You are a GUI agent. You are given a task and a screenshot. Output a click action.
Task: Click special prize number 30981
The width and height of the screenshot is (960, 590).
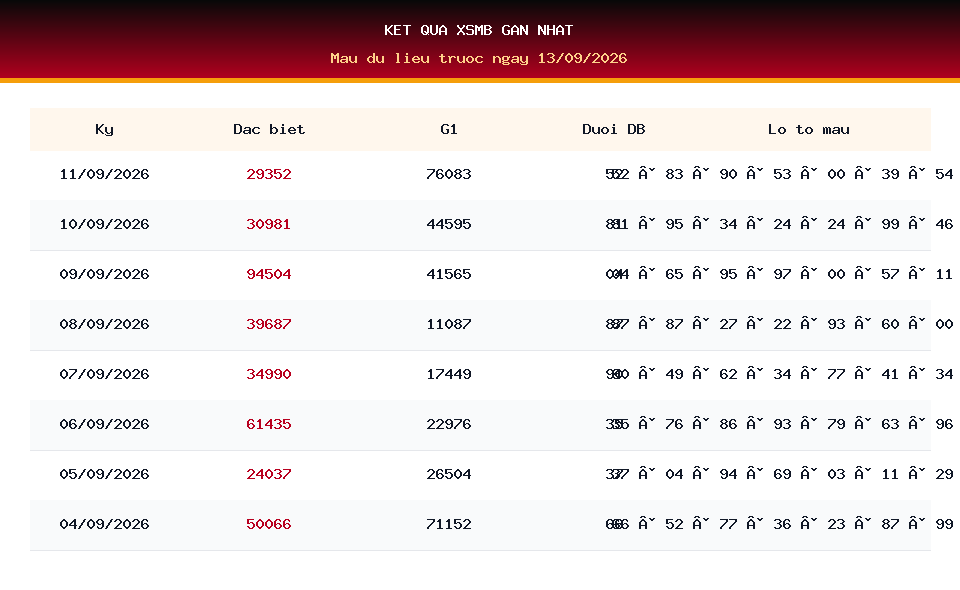click(x=269, y=225)
